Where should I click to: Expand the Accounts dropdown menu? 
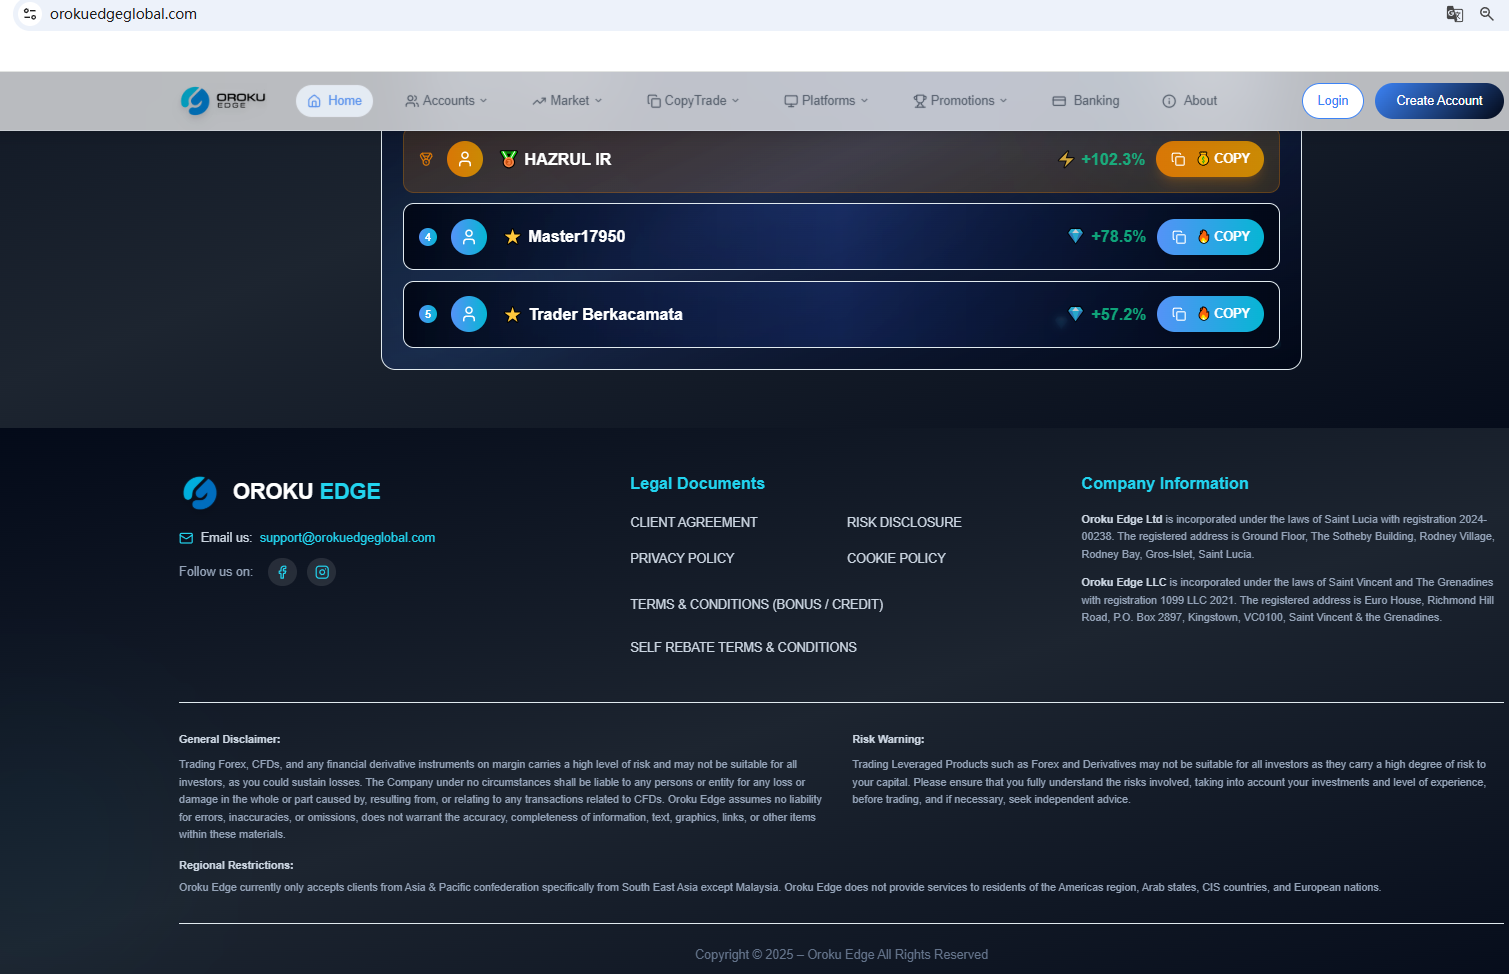[446, 100]
